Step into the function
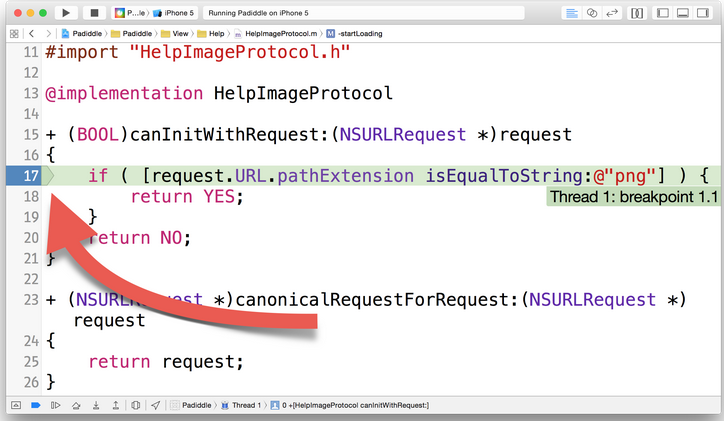Viewport: 724px width, 421px height. coord(96,405)
